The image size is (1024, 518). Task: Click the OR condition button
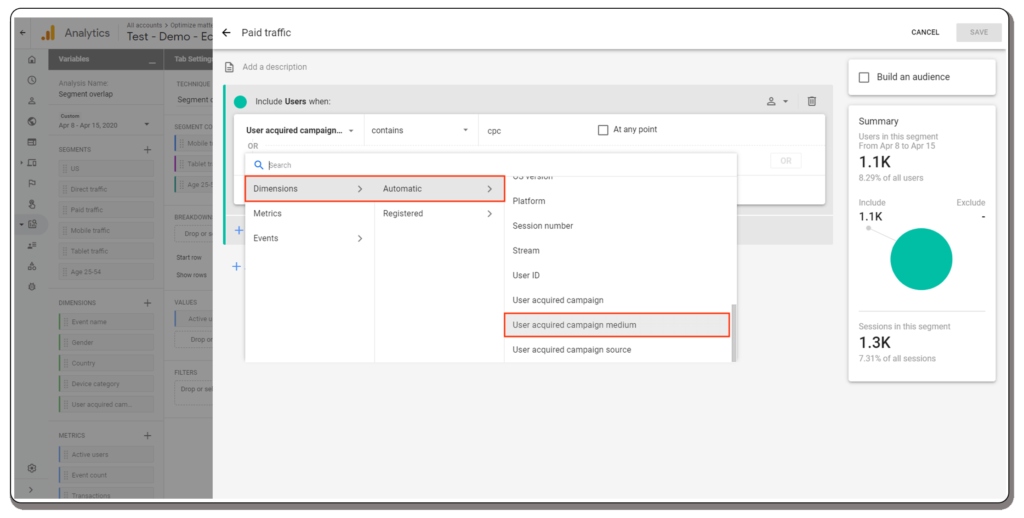coord(786,161)
